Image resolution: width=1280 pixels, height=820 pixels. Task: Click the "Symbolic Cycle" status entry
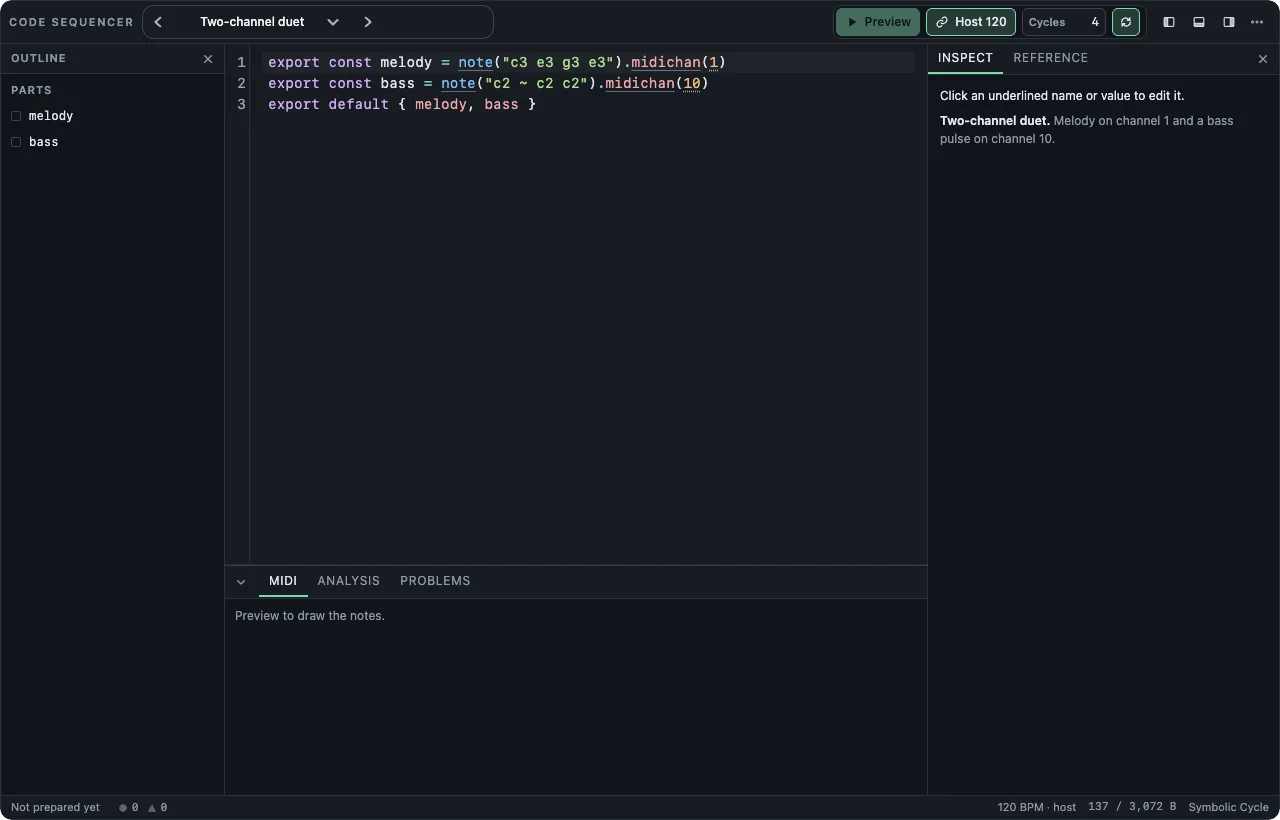click(1228, 808)
